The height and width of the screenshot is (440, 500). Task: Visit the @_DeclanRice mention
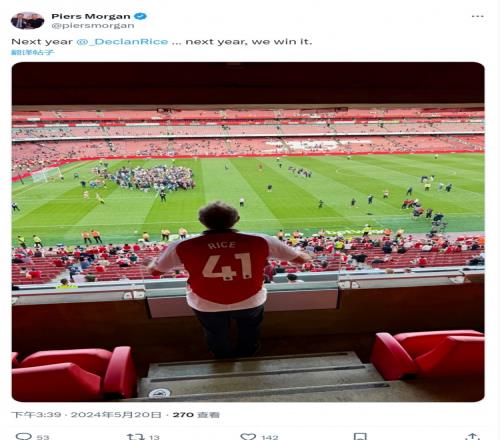[122, 42]
